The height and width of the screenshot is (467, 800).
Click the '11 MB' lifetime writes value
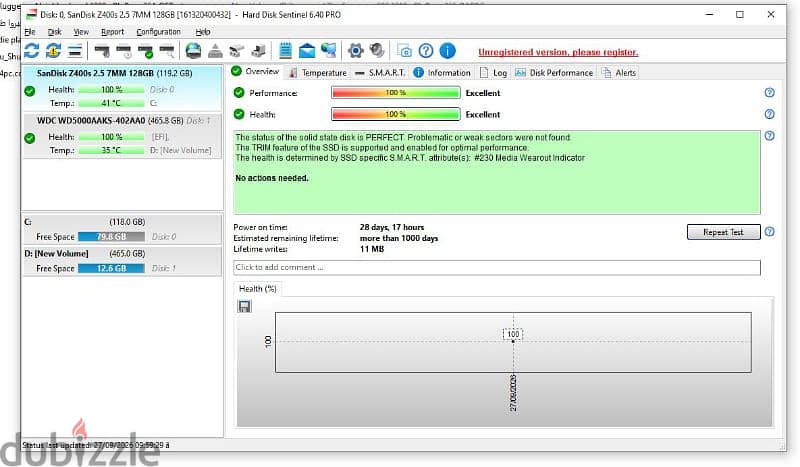[x=372, y=249]
